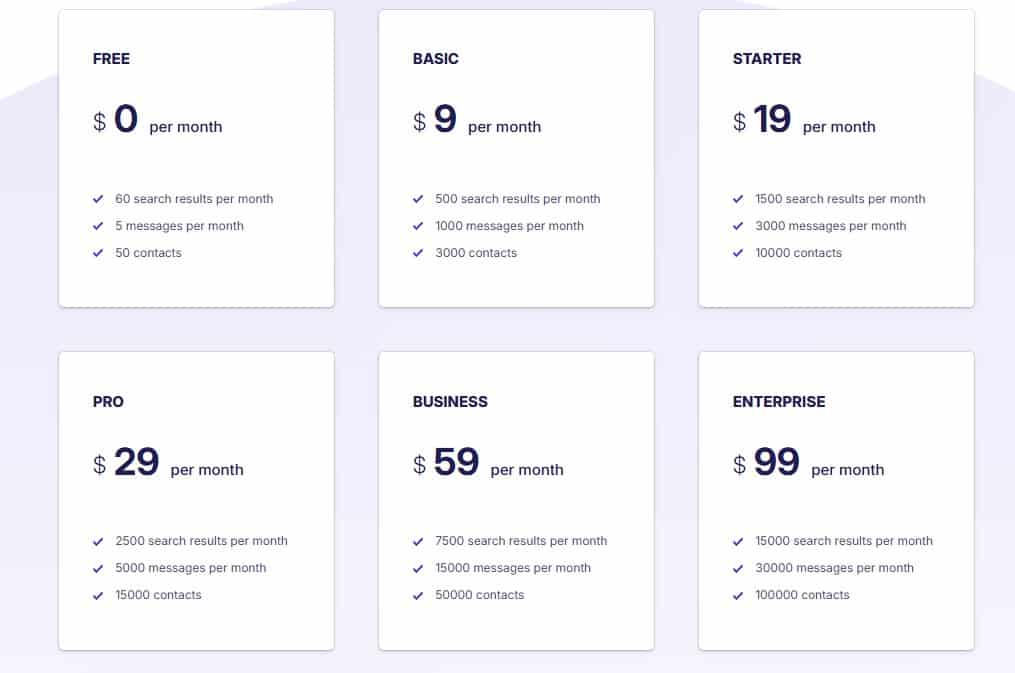
Task: Click the checkmark next to 1500 search results
Action: point(739,198)
